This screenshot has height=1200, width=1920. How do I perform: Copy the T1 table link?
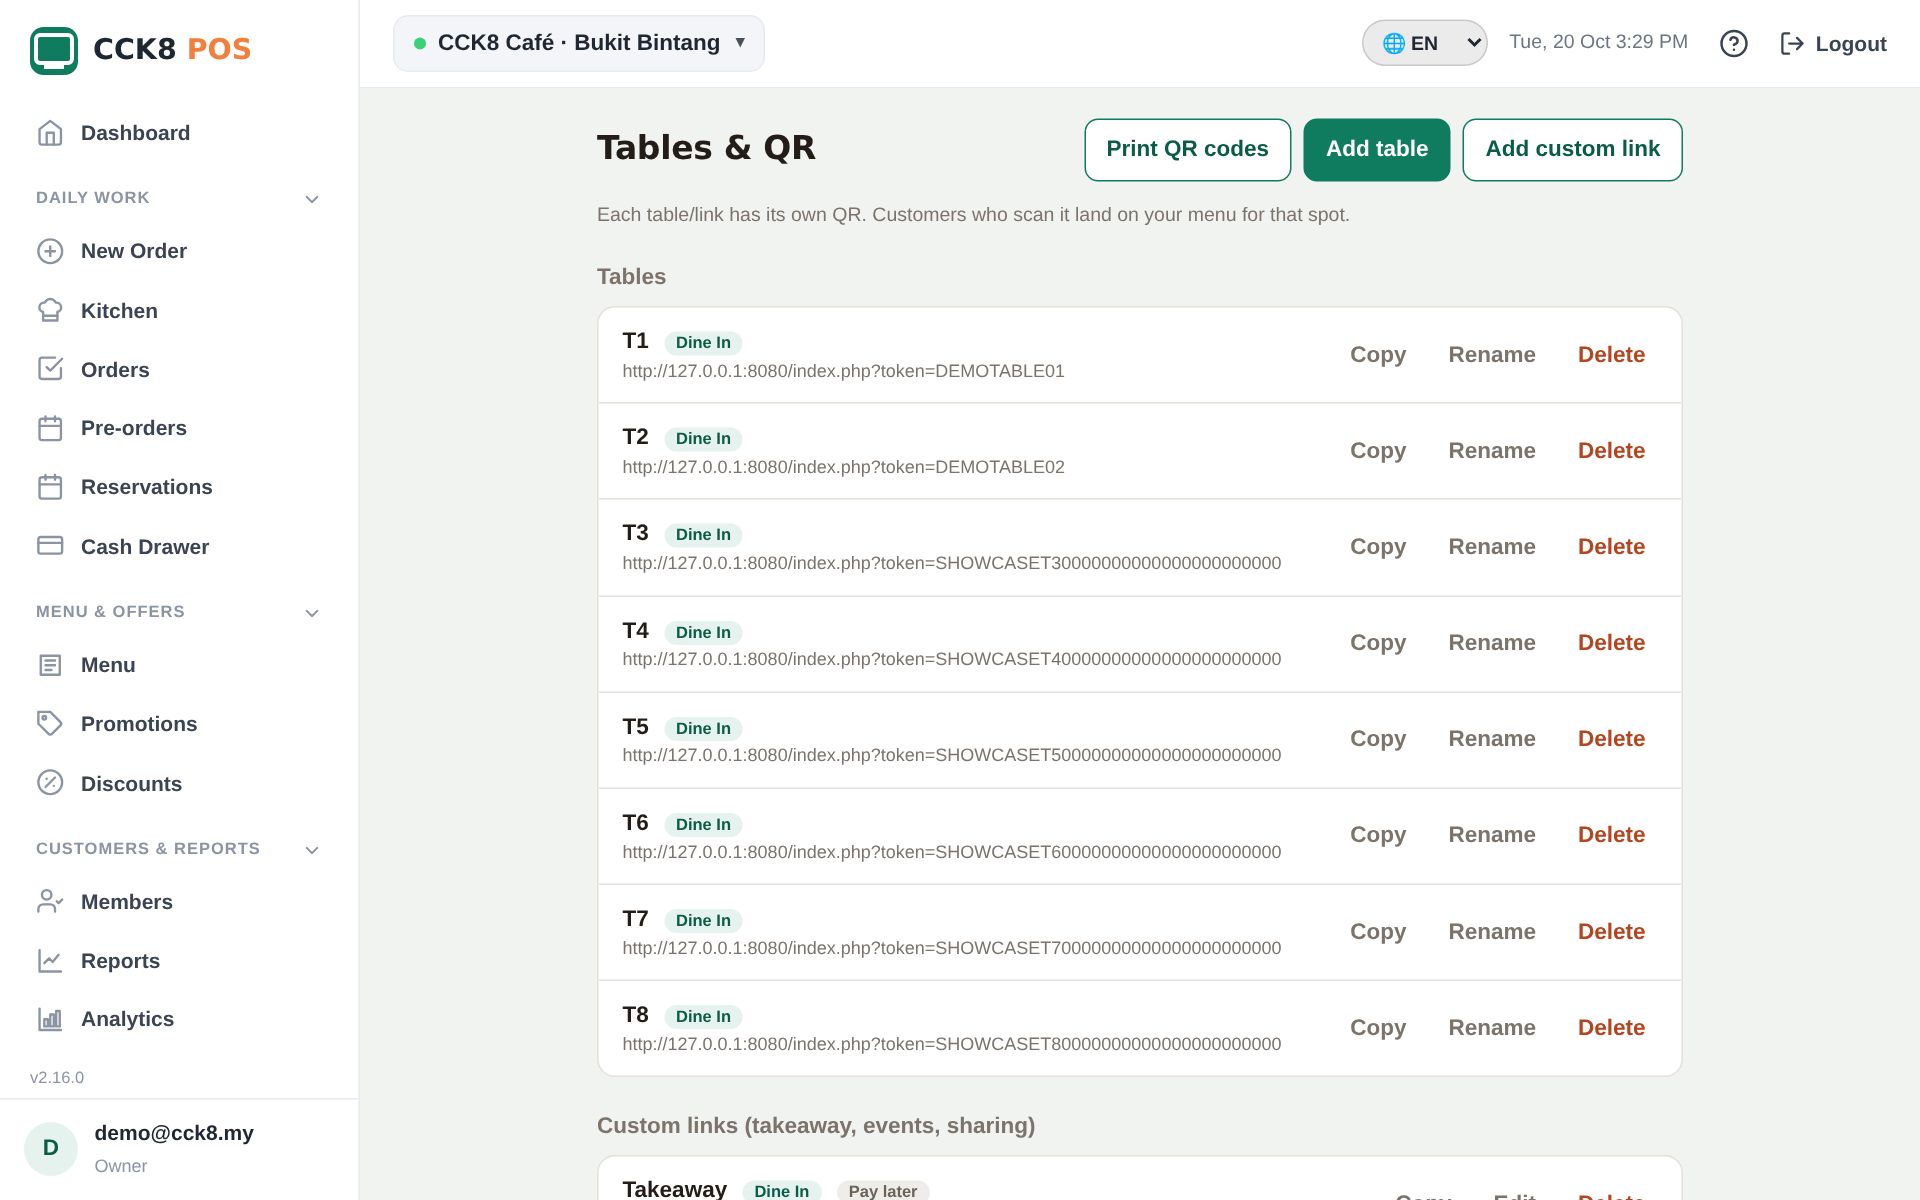point(1378,355)
